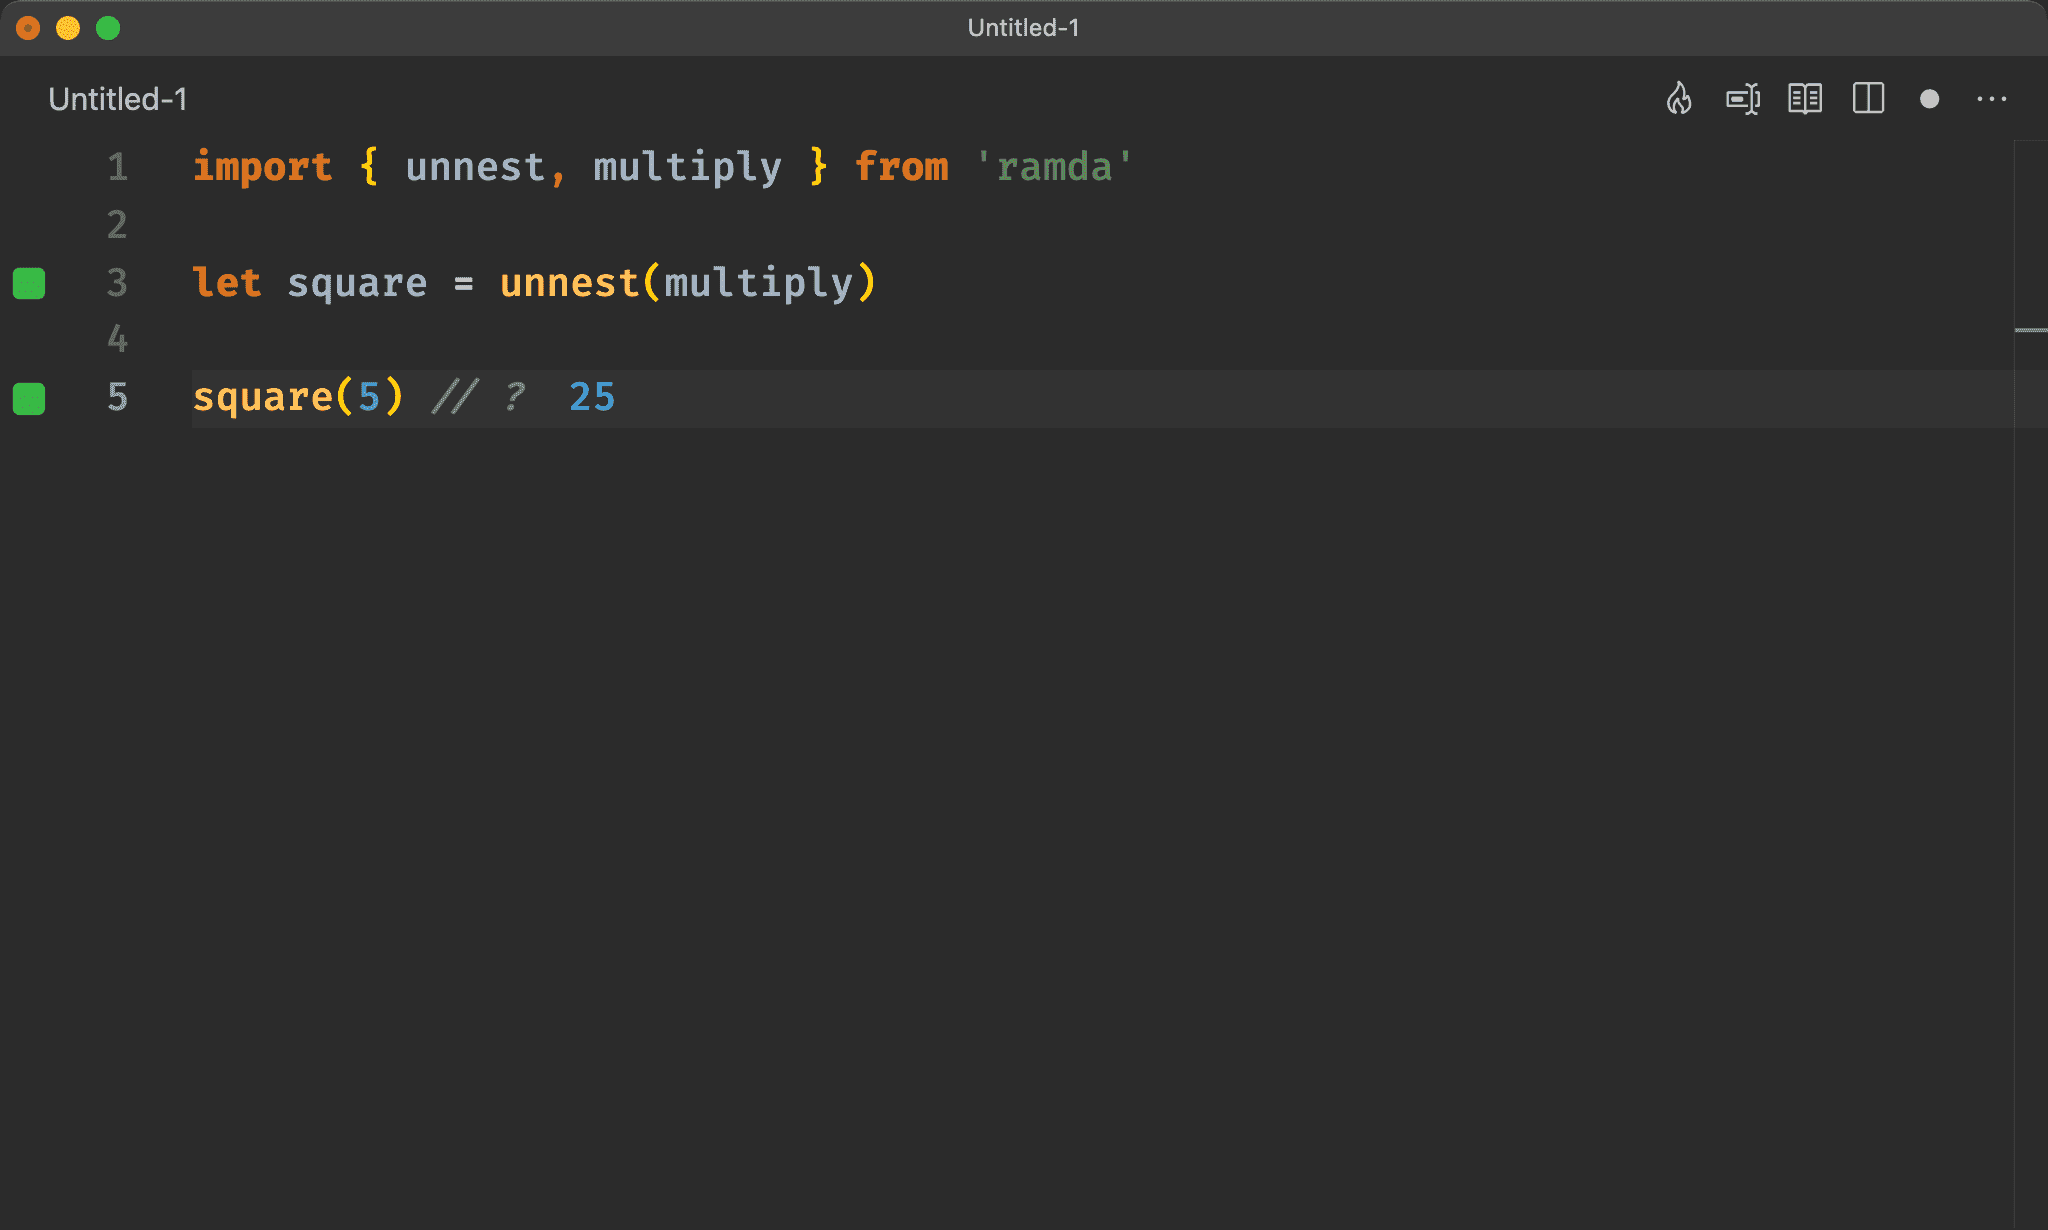The height and width of the screenshot is (1230, 2048).
Task: Toggle the file explorer sidebar icon
Action: coord(1867,99)
